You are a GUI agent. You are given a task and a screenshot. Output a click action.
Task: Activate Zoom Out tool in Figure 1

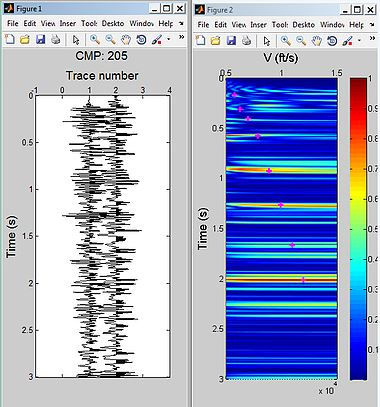tap(110, 40)
